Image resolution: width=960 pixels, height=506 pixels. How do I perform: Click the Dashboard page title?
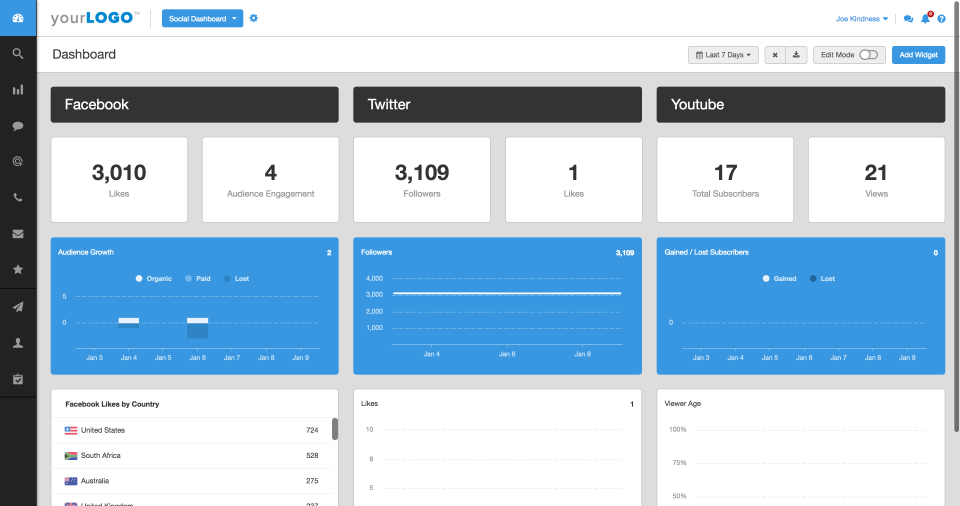(x=84, y=55)
